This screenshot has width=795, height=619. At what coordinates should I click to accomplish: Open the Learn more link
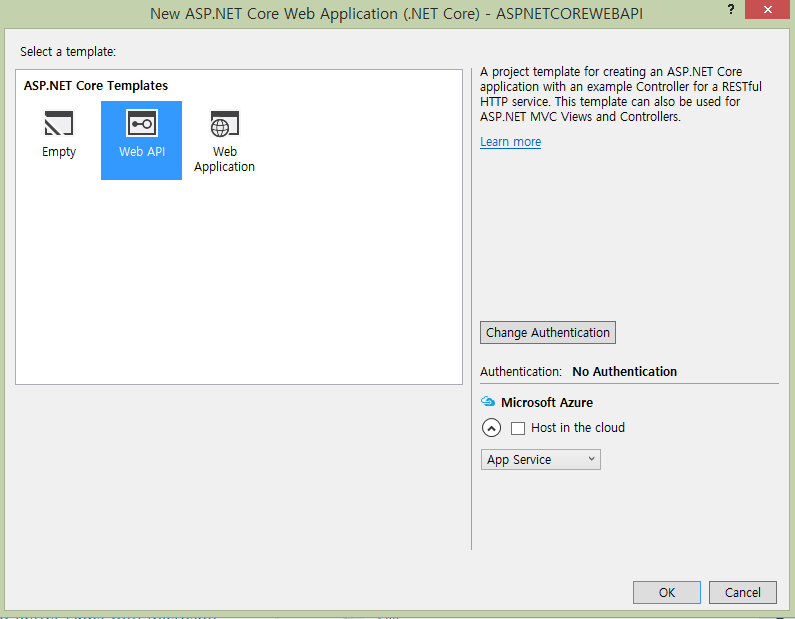511,141
